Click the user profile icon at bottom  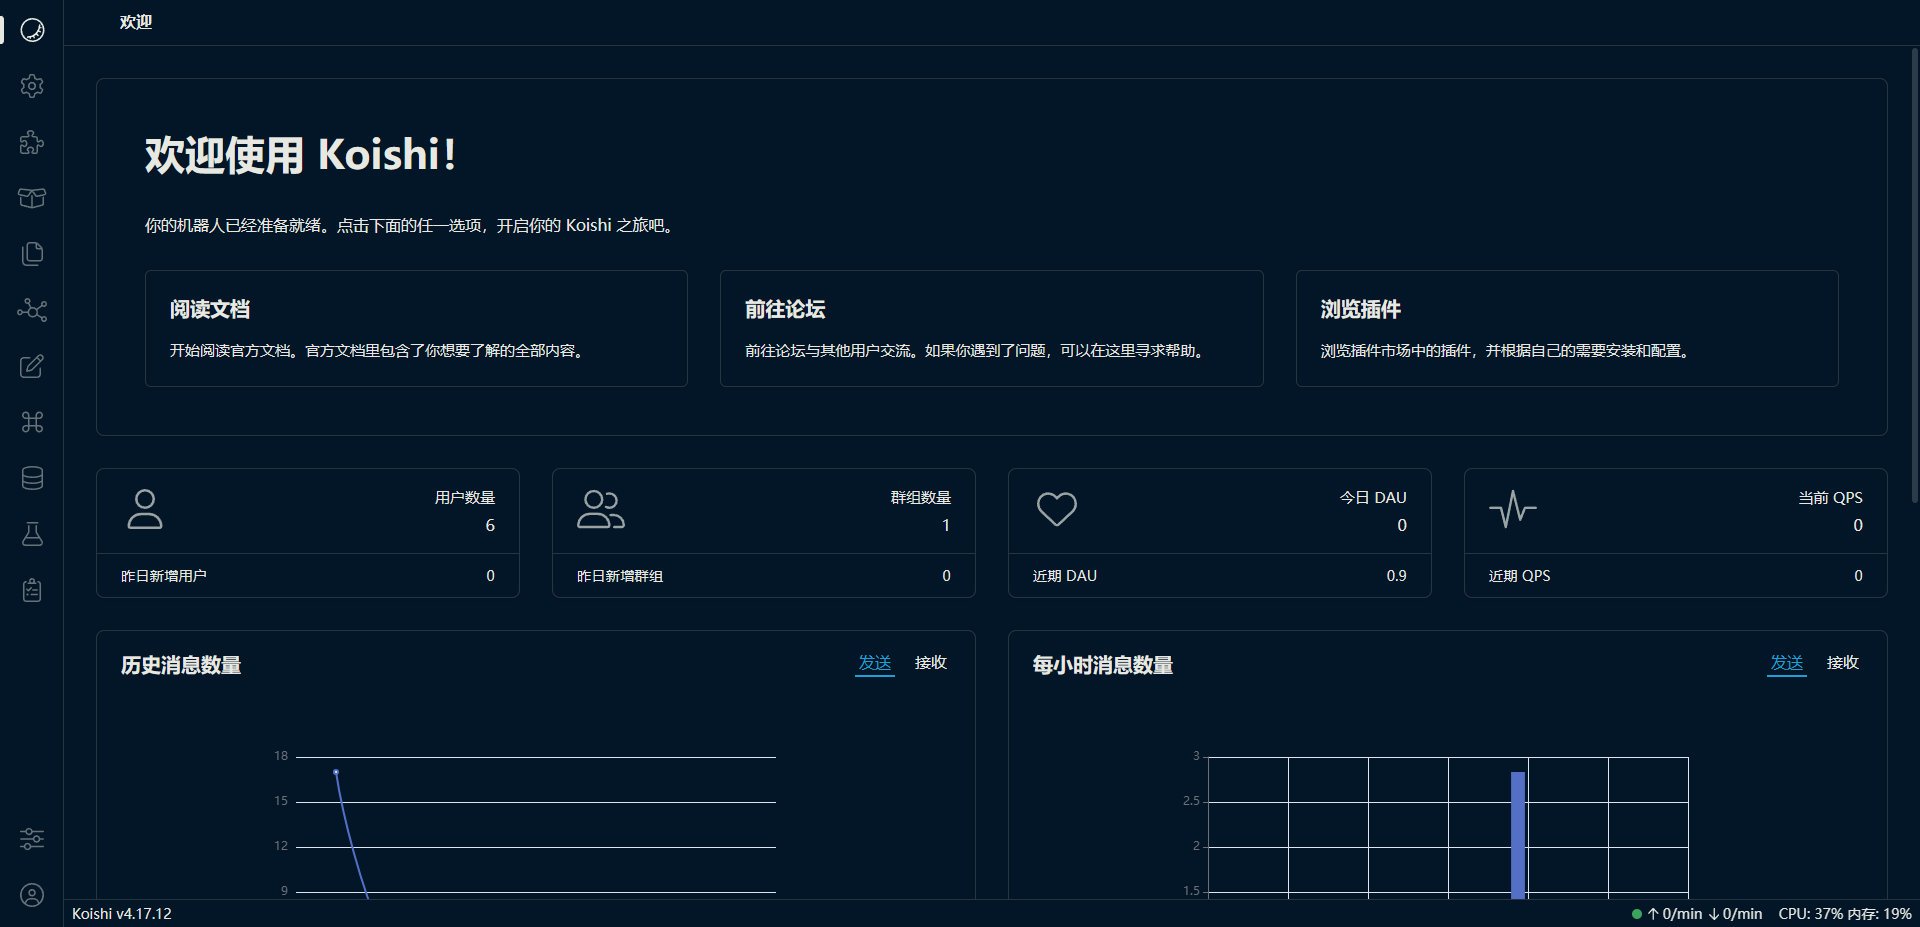32,895
